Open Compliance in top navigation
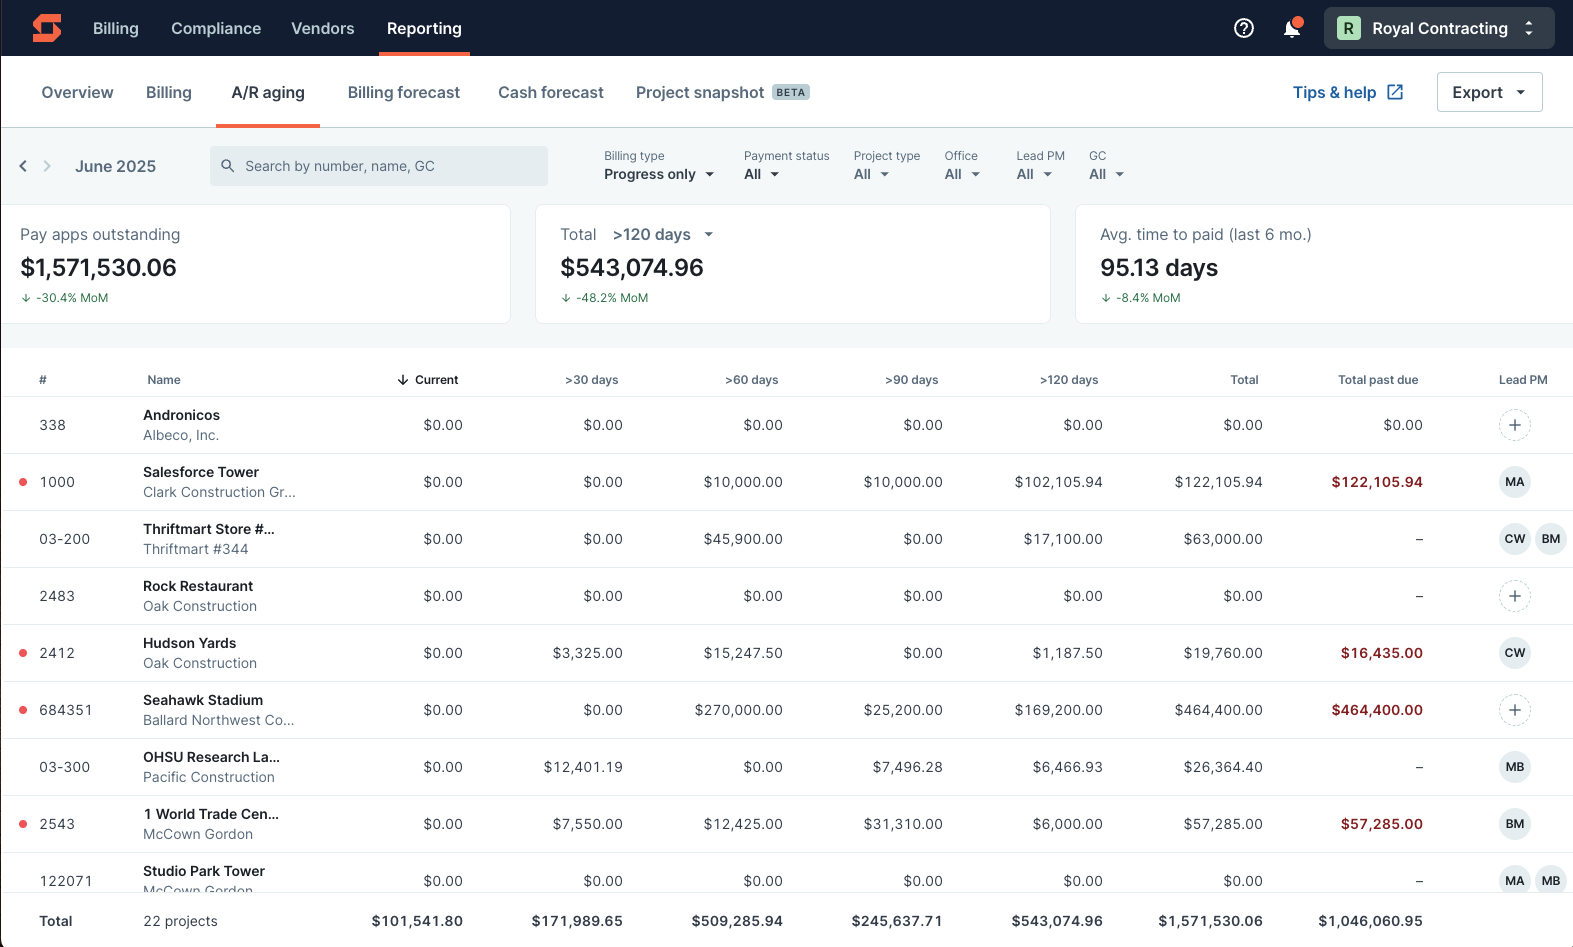Screen dimensions: 1573x947 [x=216, y=28]
